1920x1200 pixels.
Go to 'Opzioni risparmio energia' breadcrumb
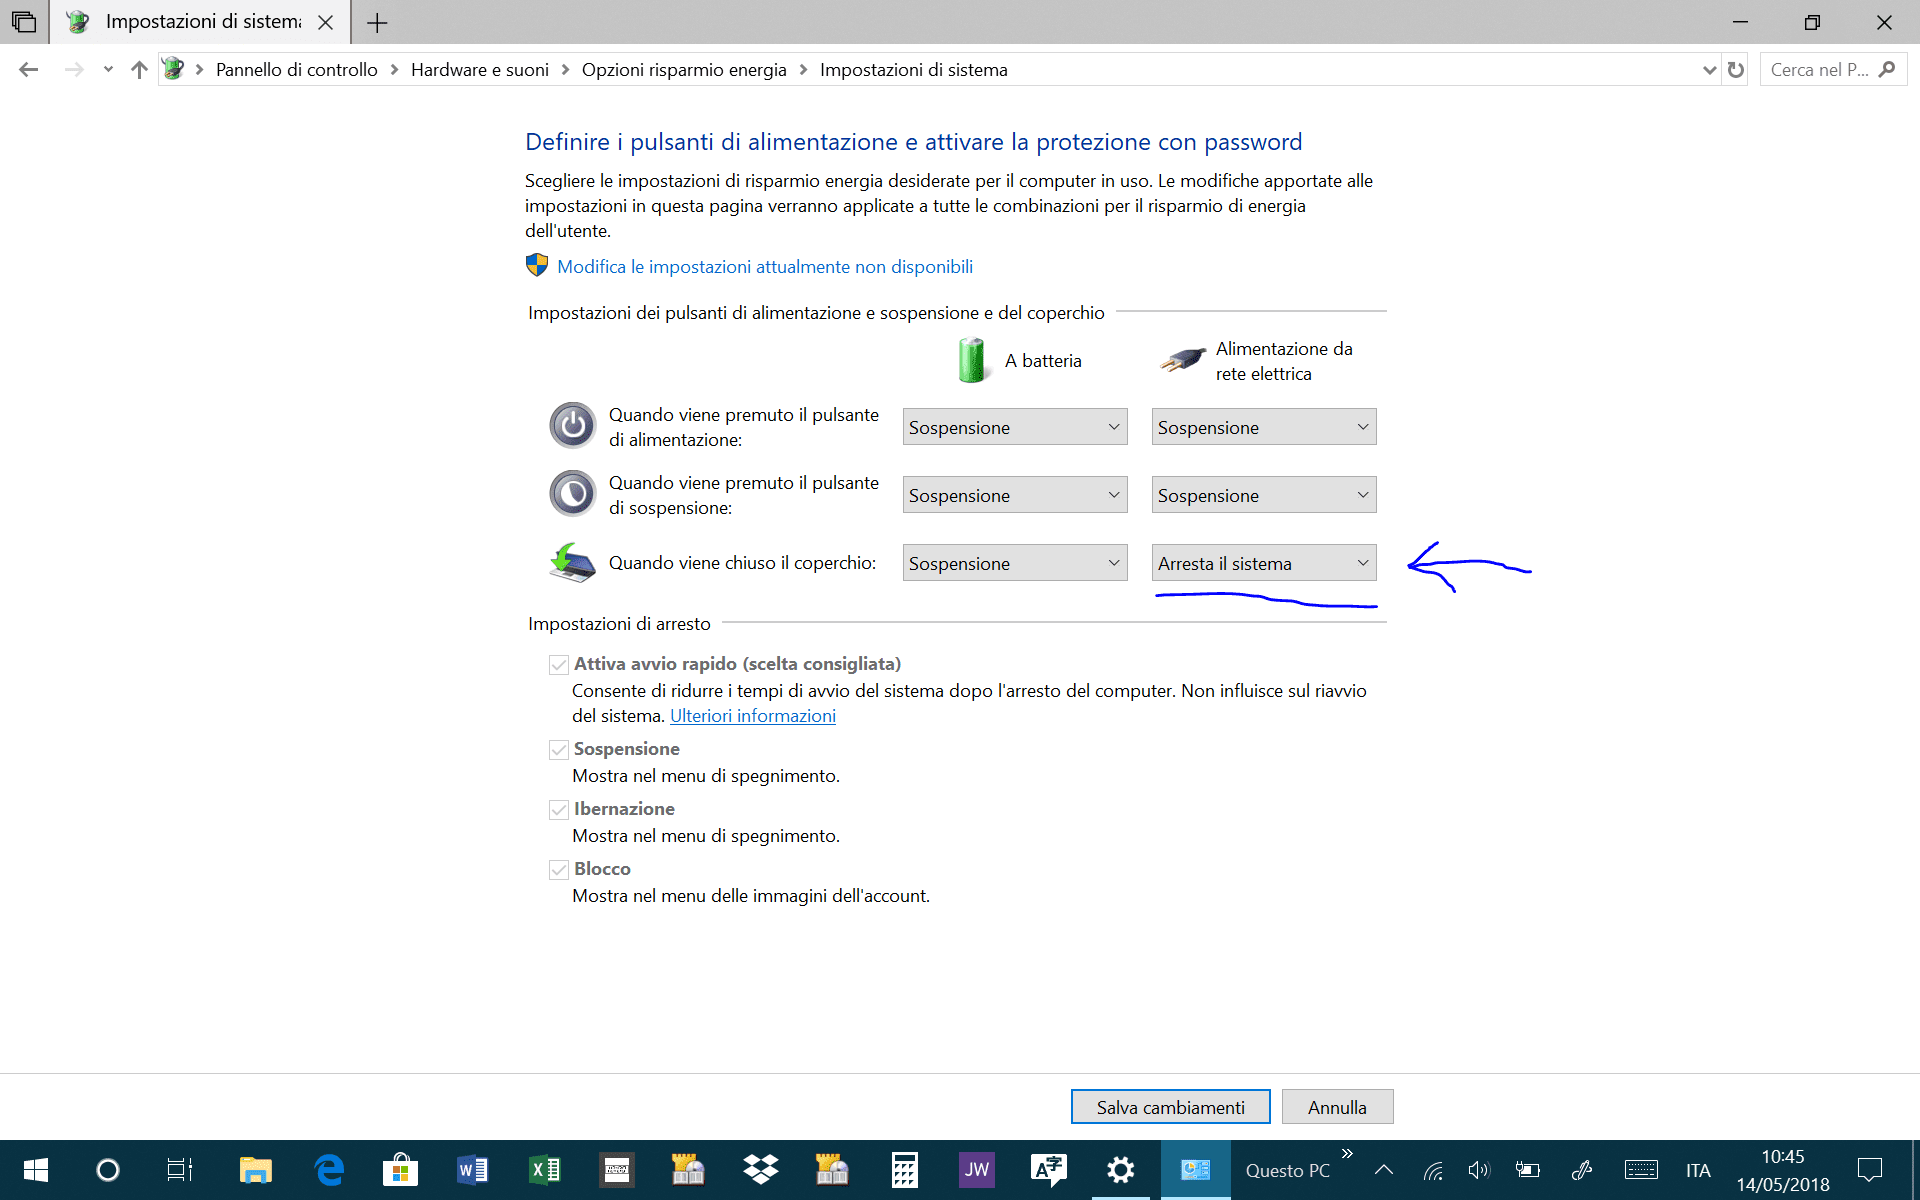pyautogui.click(x=684, y=69)
